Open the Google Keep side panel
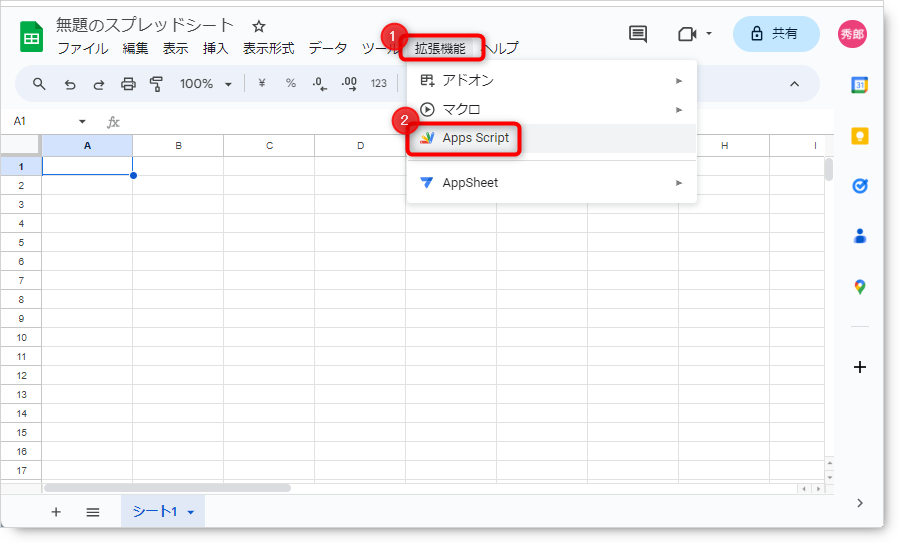 (x=859, y=136)
